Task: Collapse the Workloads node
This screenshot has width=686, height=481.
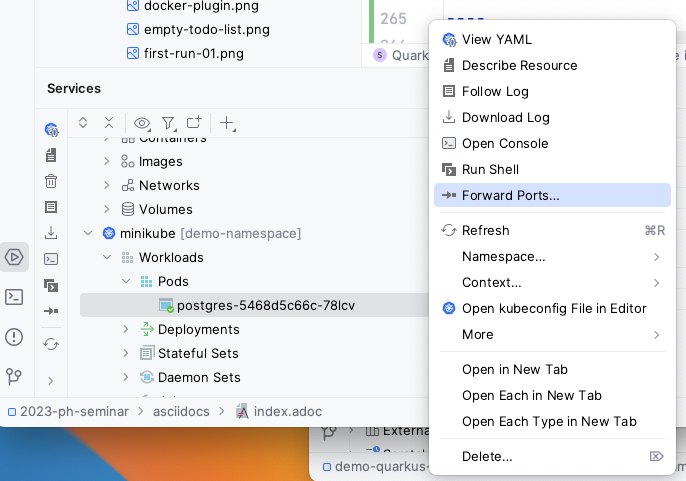Action: tap(107, 257)
